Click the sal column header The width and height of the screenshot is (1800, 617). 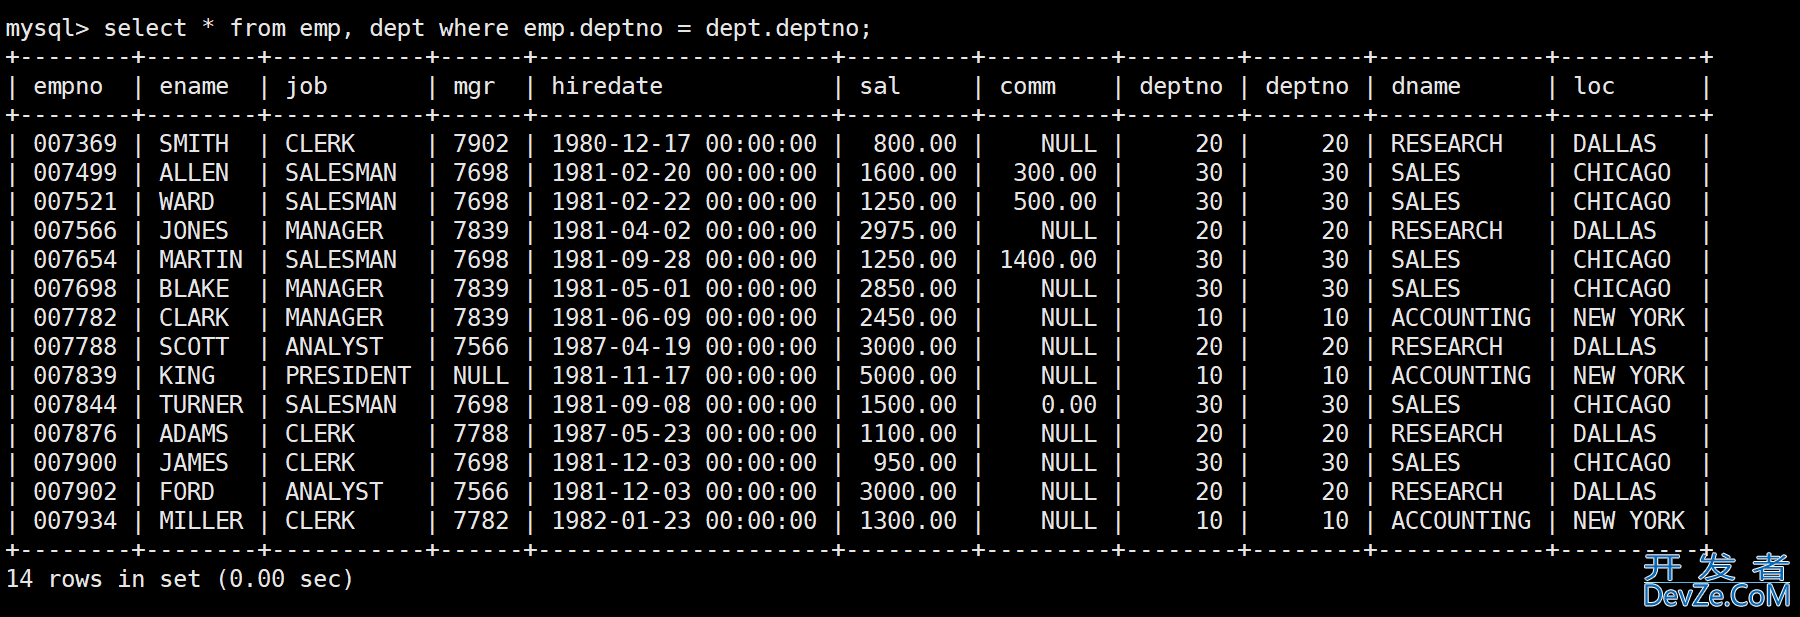[880, 87]
